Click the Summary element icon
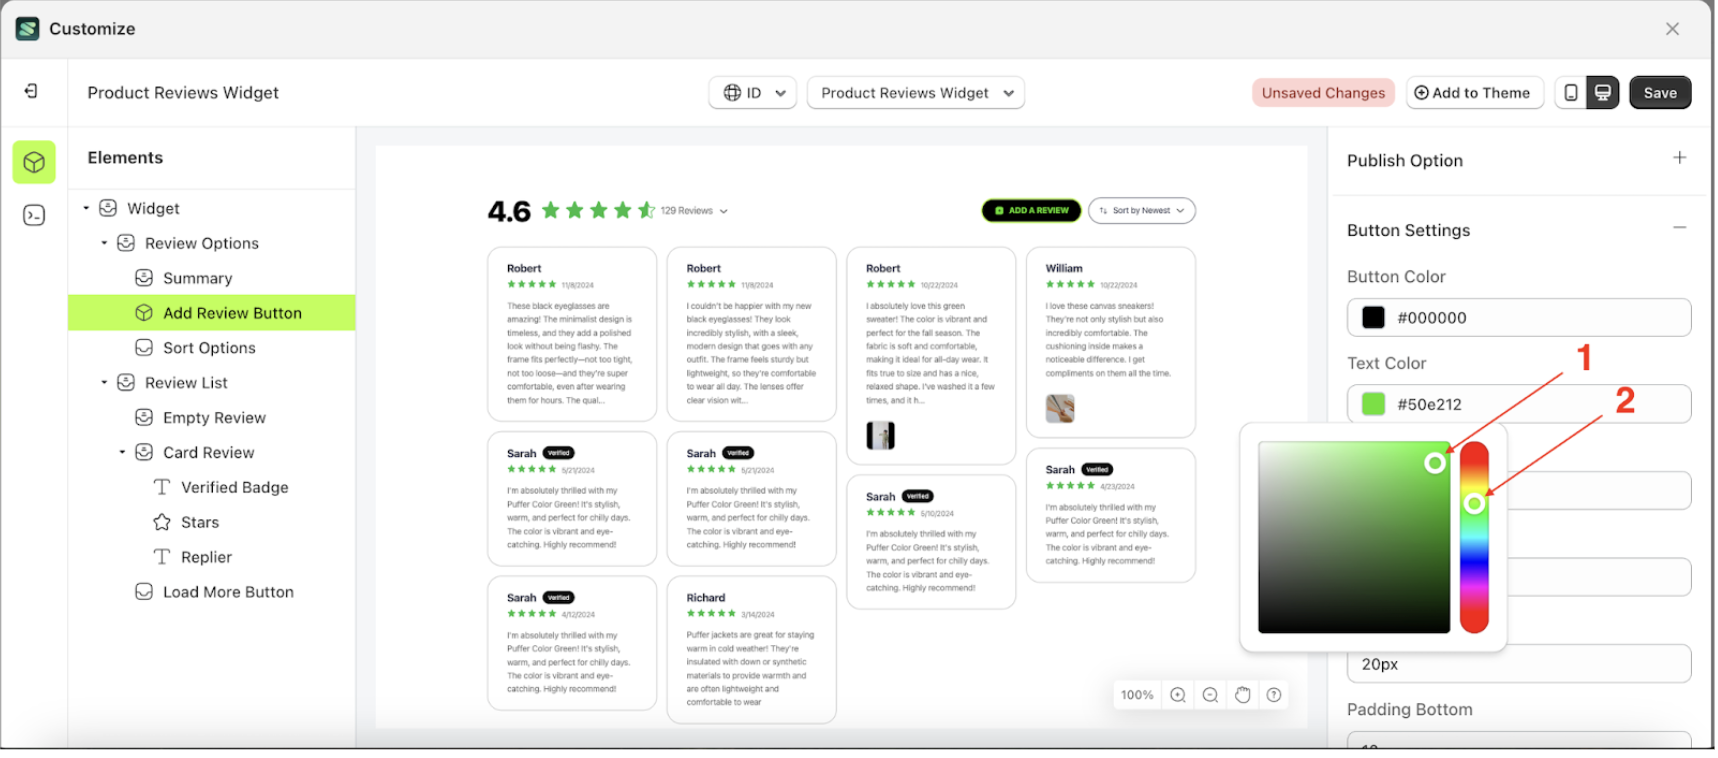The width and height of the screenshot is (1718, 758). tap(144, 278)
